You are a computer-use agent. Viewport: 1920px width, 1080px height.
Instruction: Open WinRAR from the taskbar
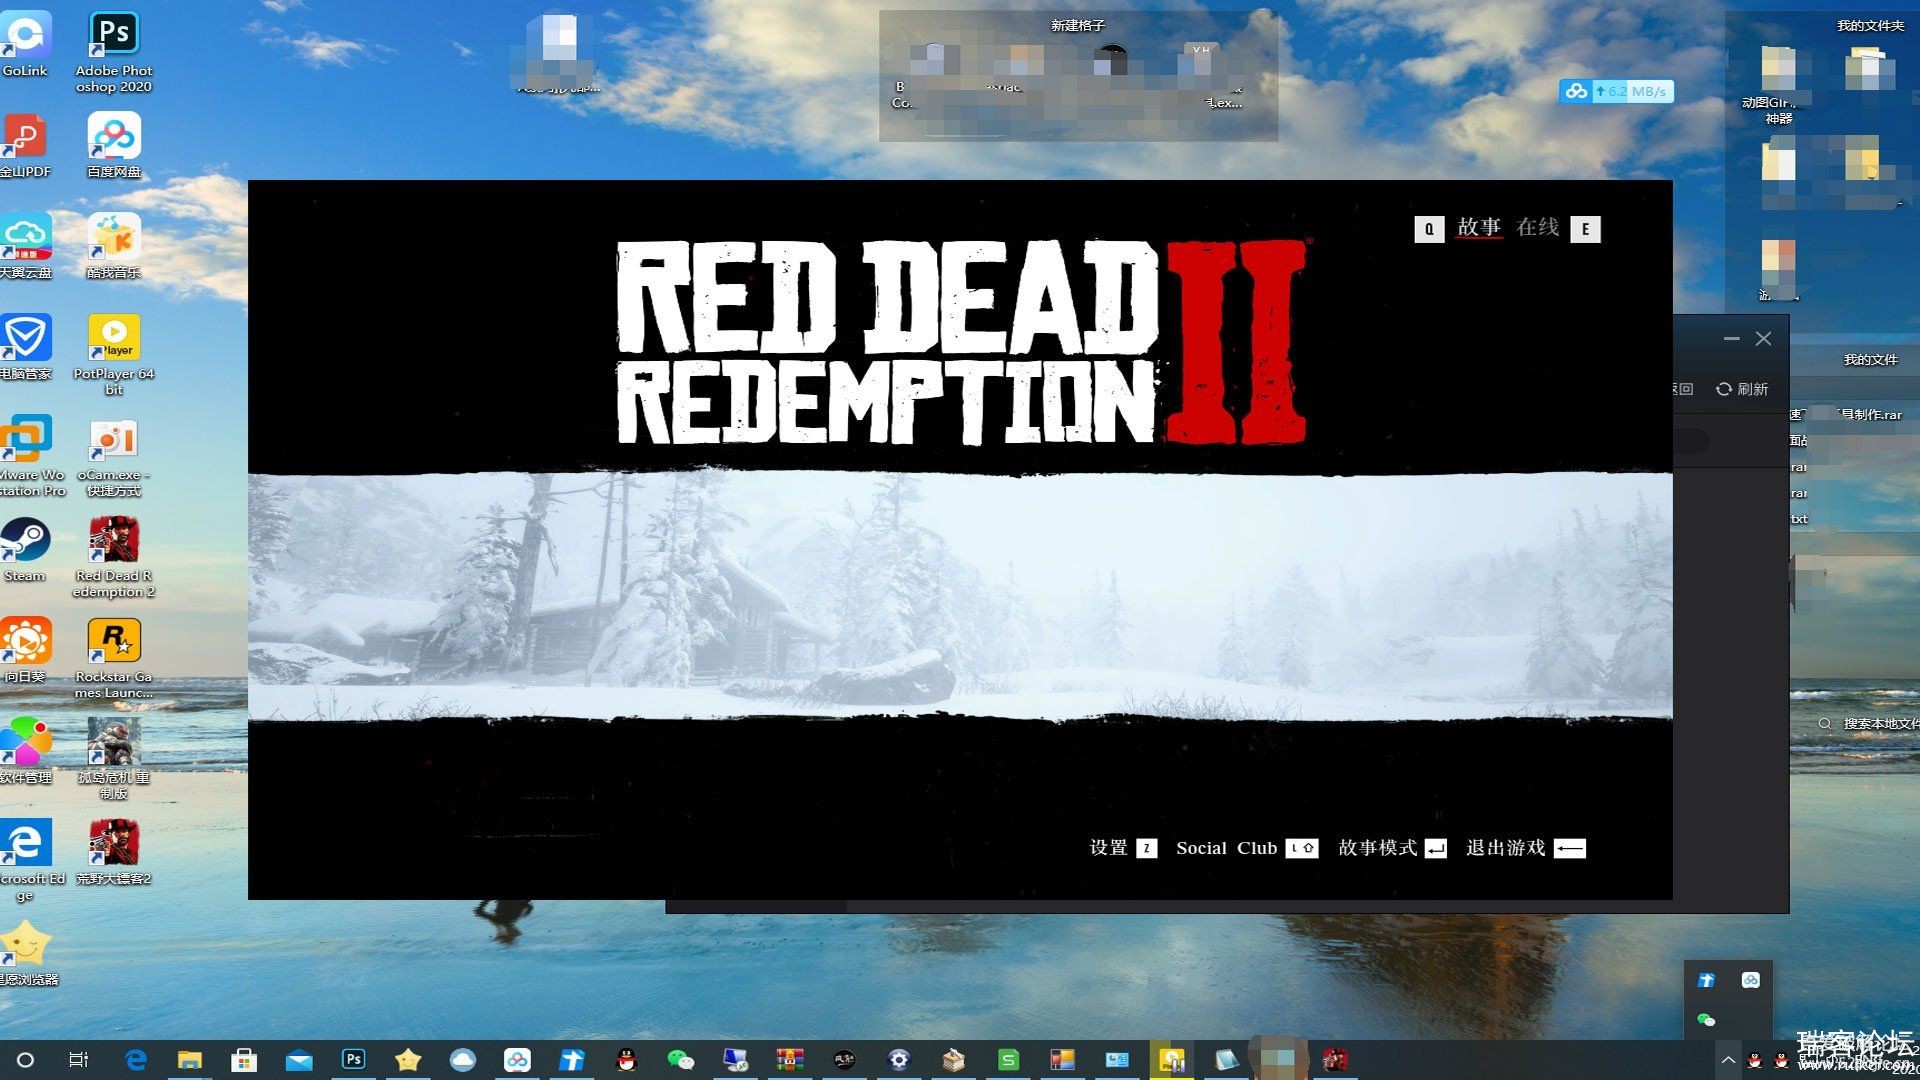(x=790, y=1060)
